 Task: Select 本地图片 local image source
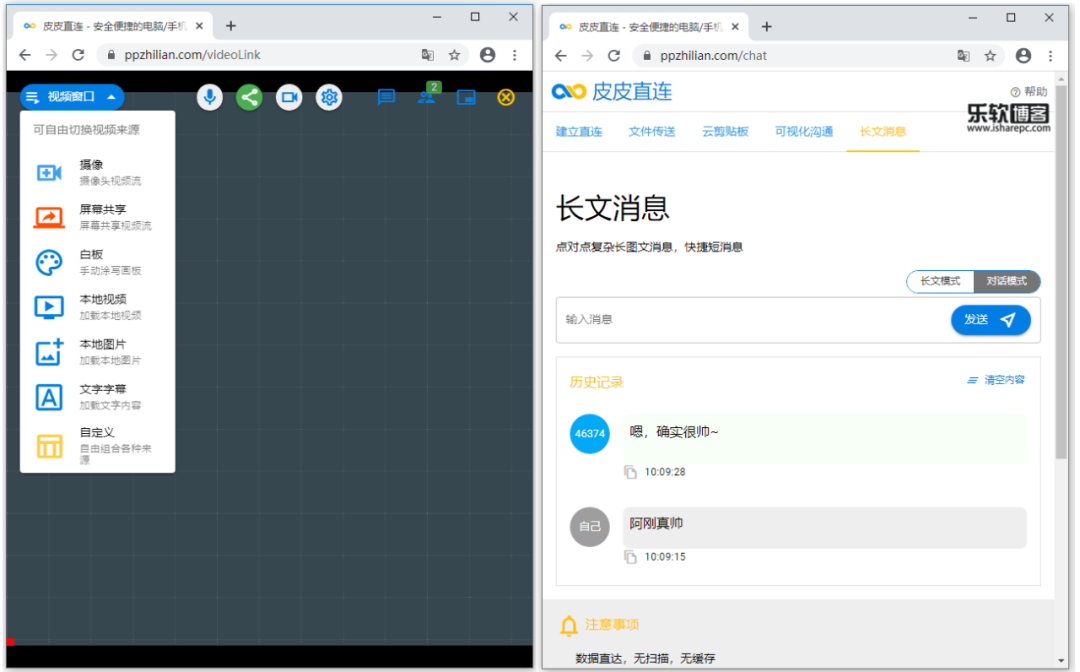[97, 351]
